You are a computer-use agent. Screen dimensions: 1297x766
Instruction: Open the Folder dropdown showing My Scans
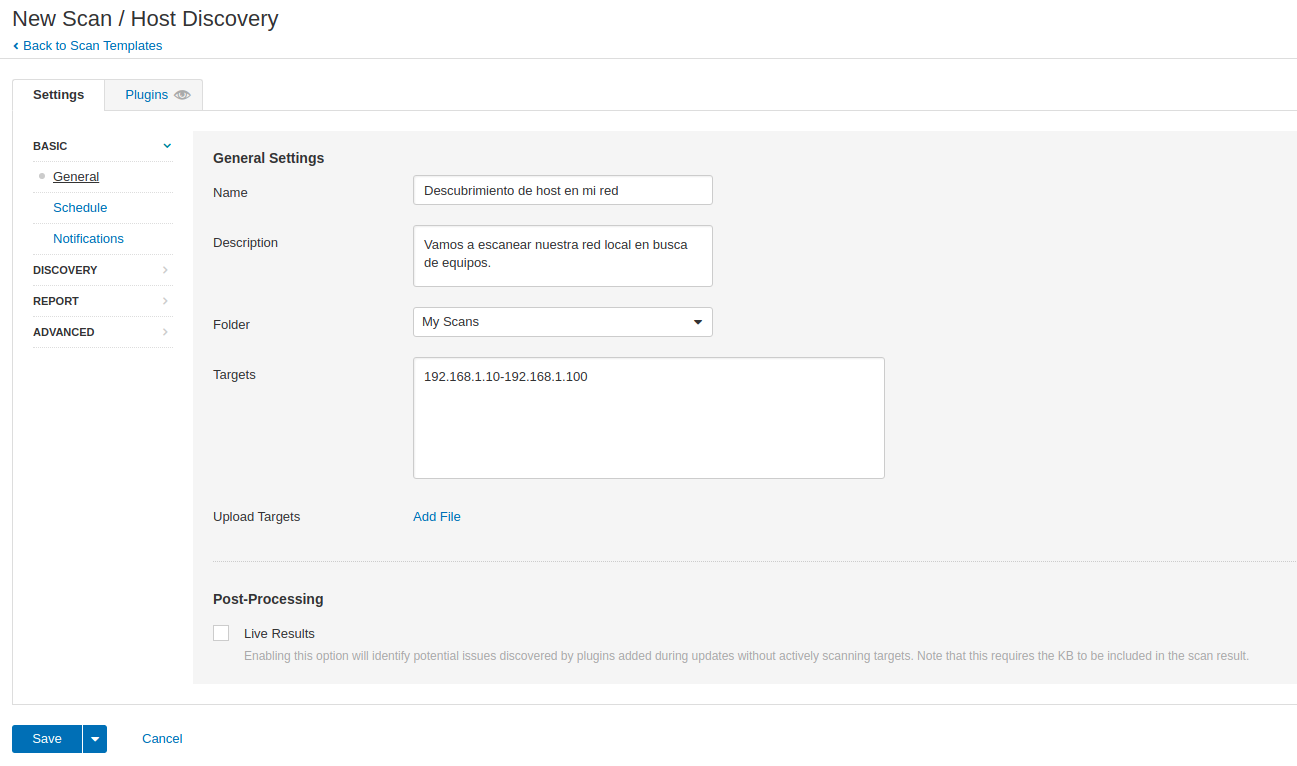tap(563, 322)
